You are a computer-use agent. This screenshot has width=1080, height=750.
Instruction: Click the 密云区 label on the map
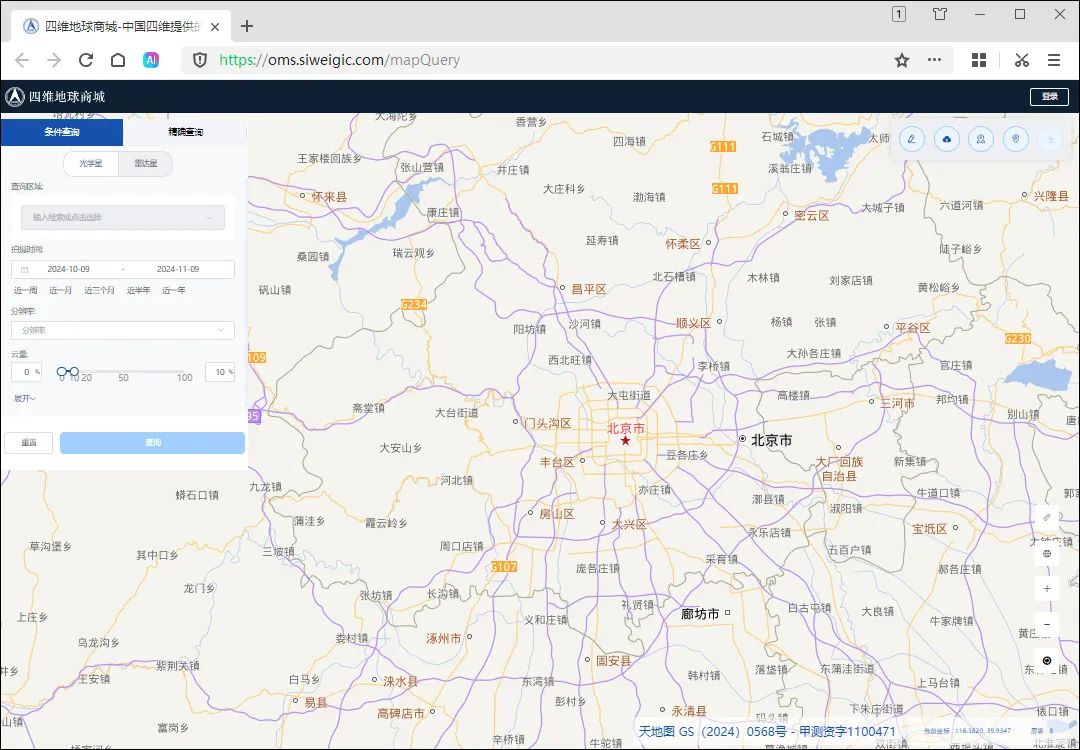811,215
